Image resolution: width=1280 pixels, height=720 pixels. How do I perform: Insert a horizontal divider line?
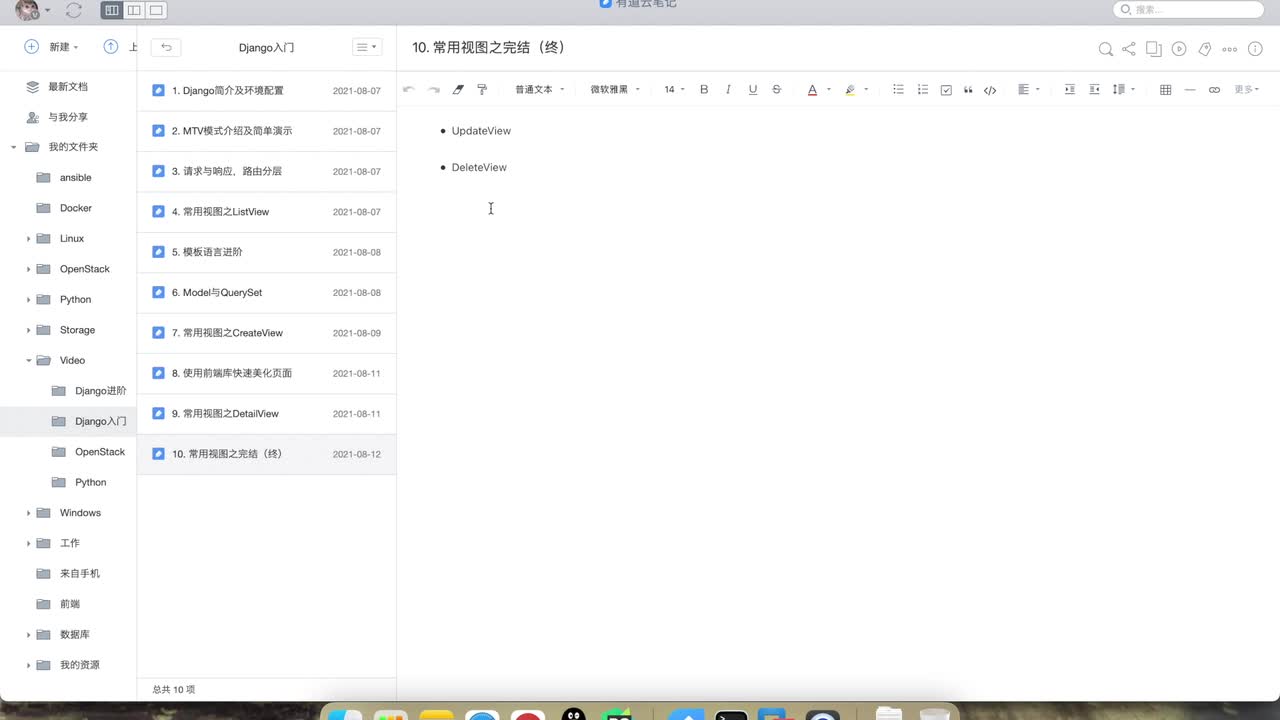click(x=1190, y=89)
